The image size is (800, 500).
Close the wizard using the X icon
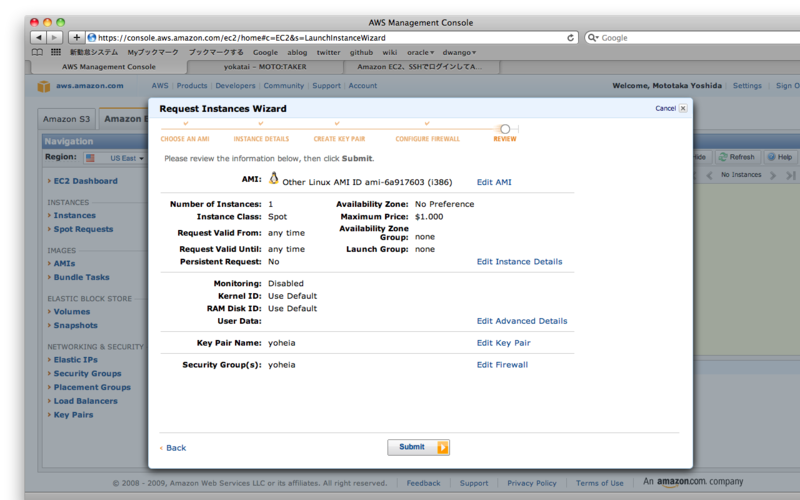tap(683, 108)
